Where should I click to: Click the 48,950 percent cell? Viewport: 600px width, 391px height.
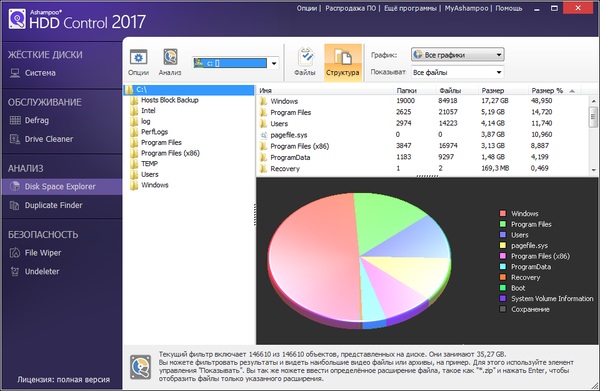[541, 101]
